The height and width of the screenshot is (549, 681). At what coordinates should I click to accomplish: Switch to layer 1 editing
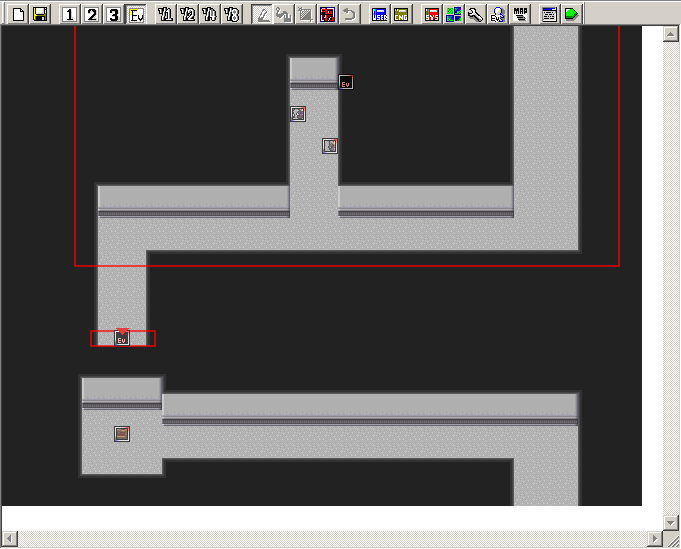[x=70, y=14]
